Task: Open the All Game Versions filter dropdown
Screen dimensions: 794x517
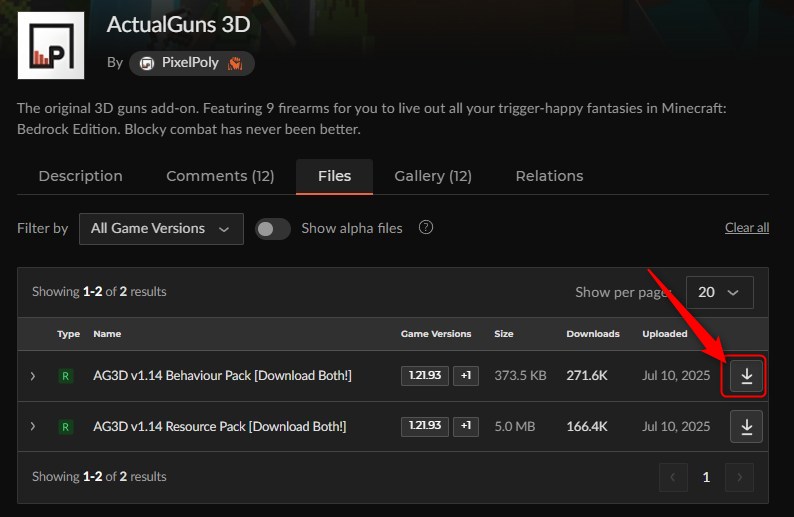Action: coord(161,229)
